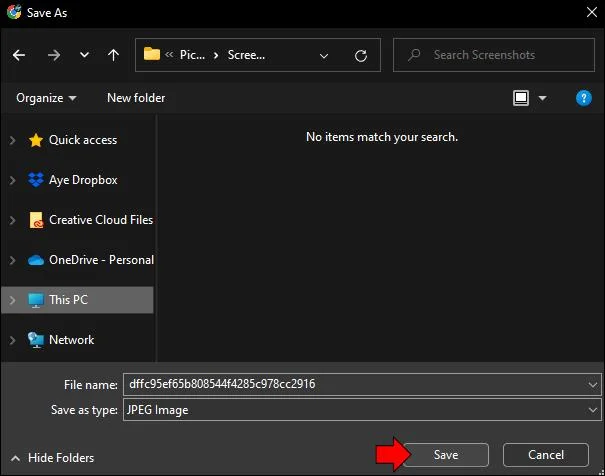
Task: Go up one folder level
Action: point(113,55)
